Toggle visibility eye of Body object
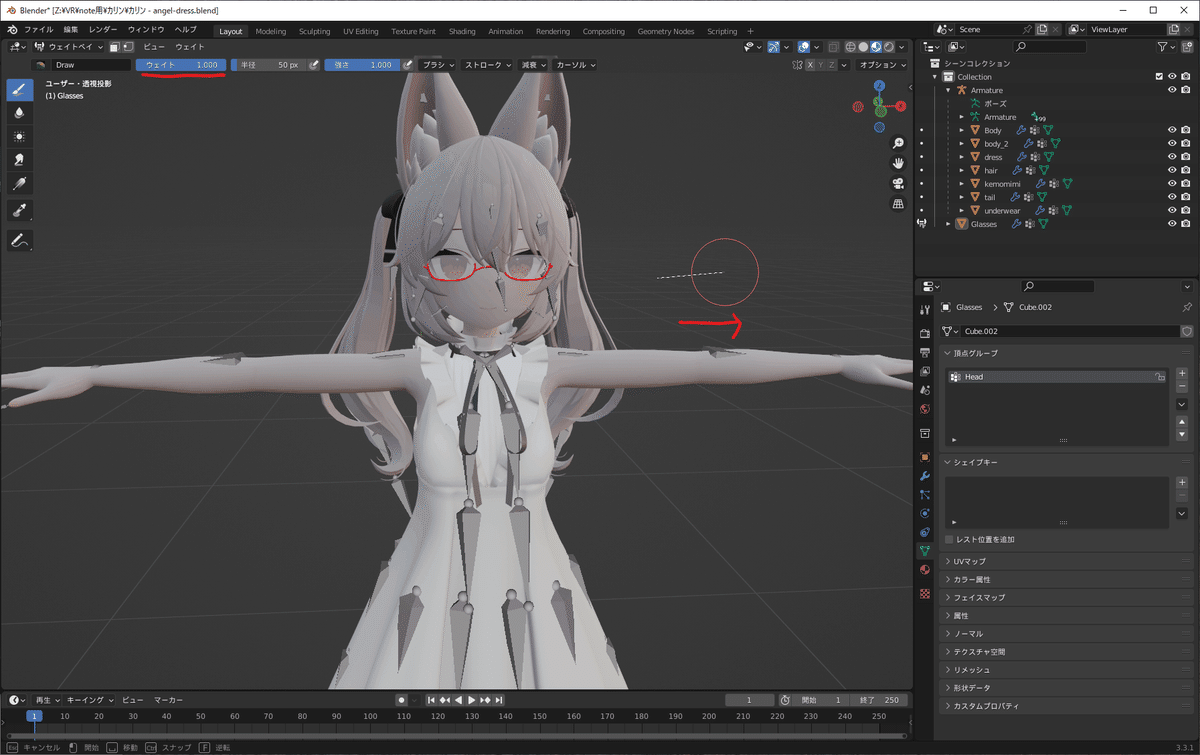Screen dimensions: 1200x755 [1172, 130]
